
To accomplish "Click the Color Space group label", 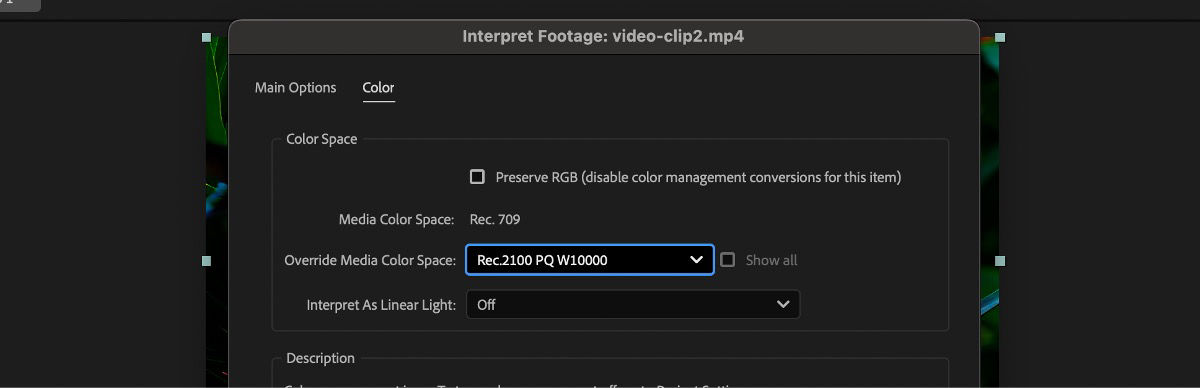I will tap(321, 139).
